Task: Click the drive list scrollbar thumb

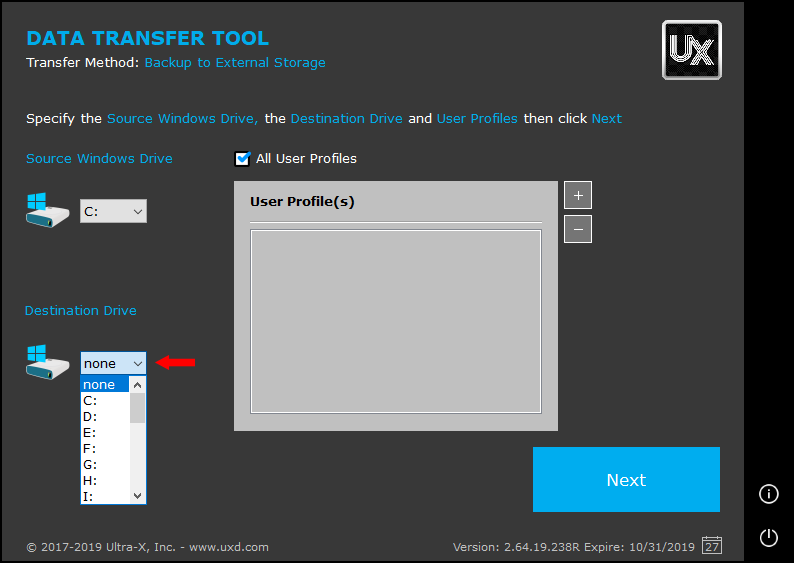Action: pyautogui.click(x=137, y=408)
